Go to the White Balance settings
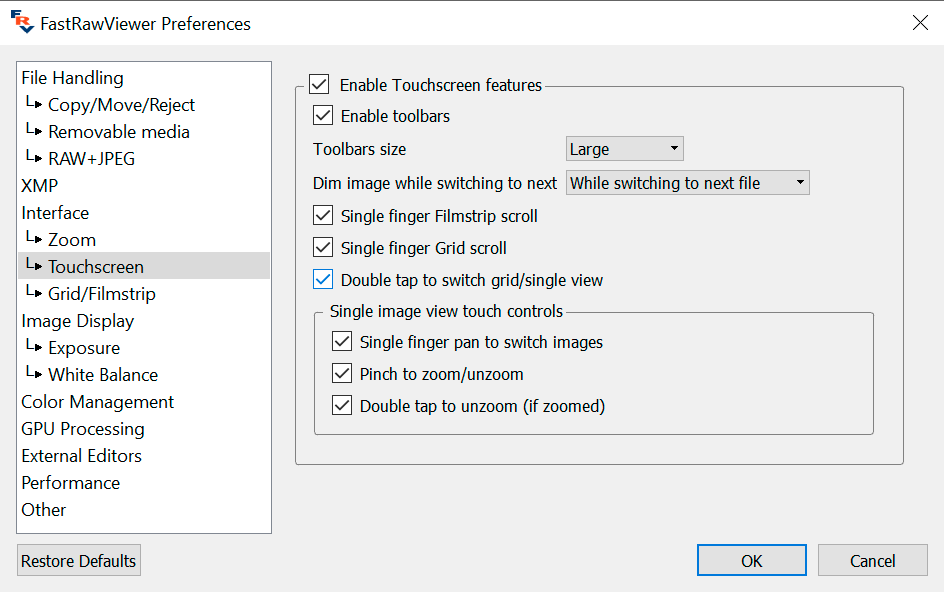The image size is (944, 592). tap(103, 375)
